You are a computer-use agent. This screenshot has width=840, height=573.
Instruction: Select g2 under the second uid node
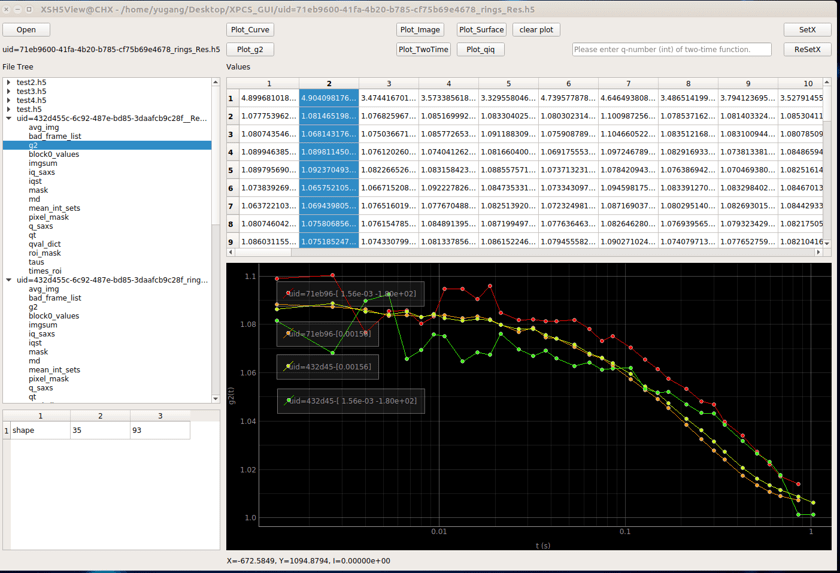pyautogui.click(x=33, y=307)
